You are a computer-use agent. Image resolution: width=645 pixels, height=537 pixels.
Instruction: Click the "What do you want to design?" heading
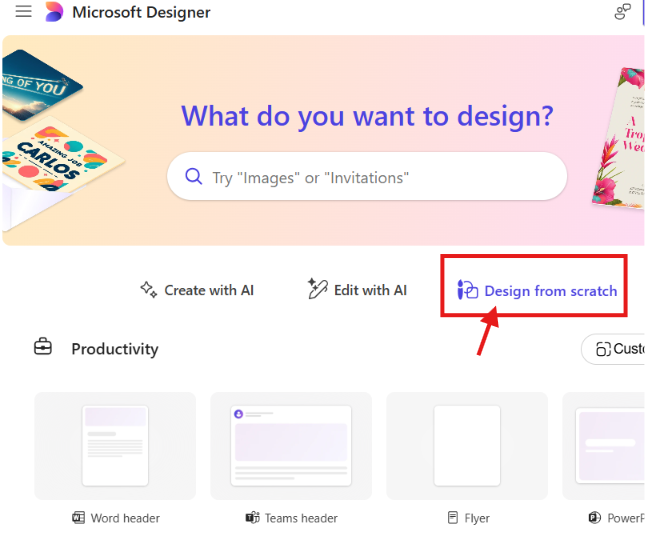[367, 116]
